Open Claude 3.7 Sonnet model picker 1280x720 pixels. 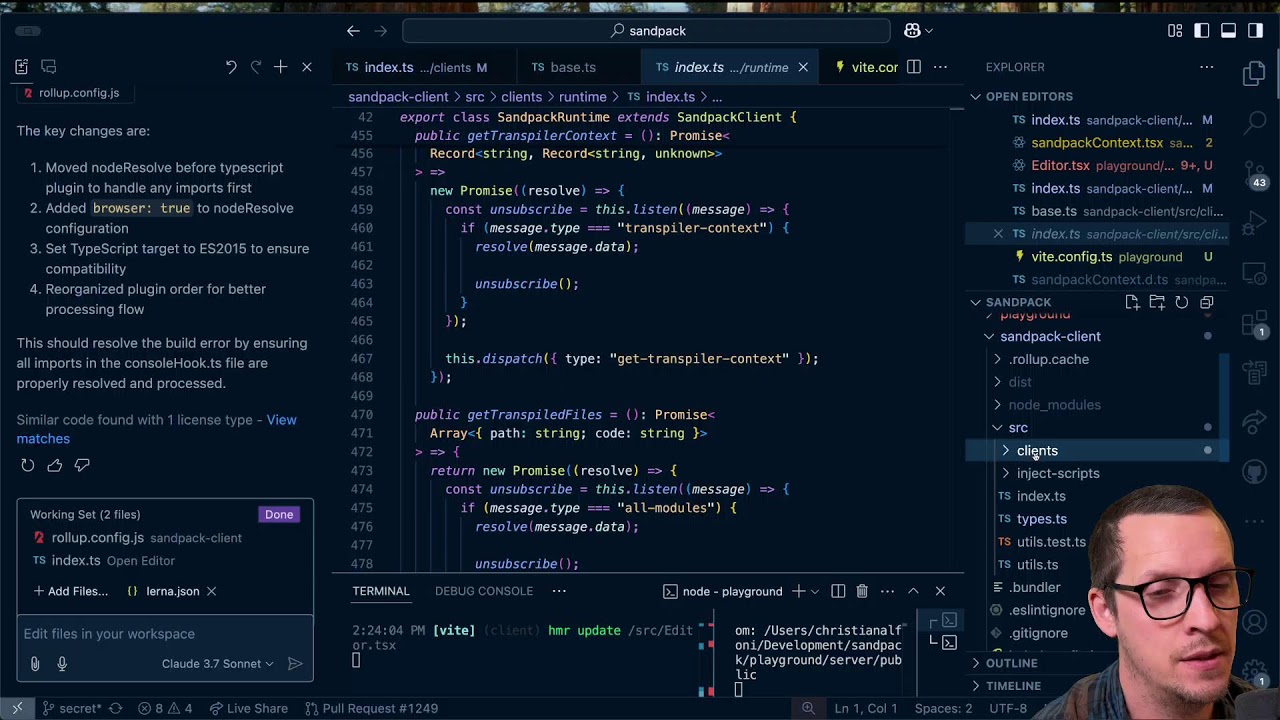tap(217, 664)
